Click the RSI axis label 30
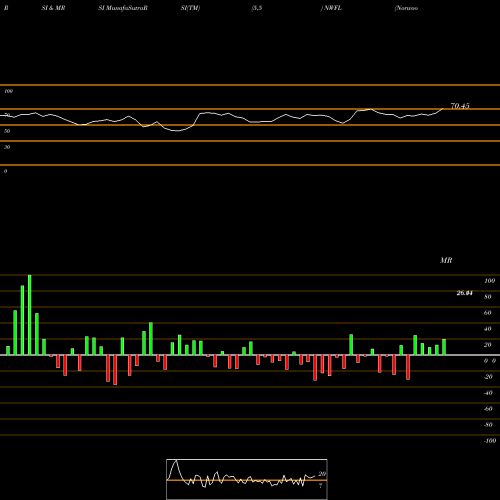 pyautogui.click(x=7, y=147)
